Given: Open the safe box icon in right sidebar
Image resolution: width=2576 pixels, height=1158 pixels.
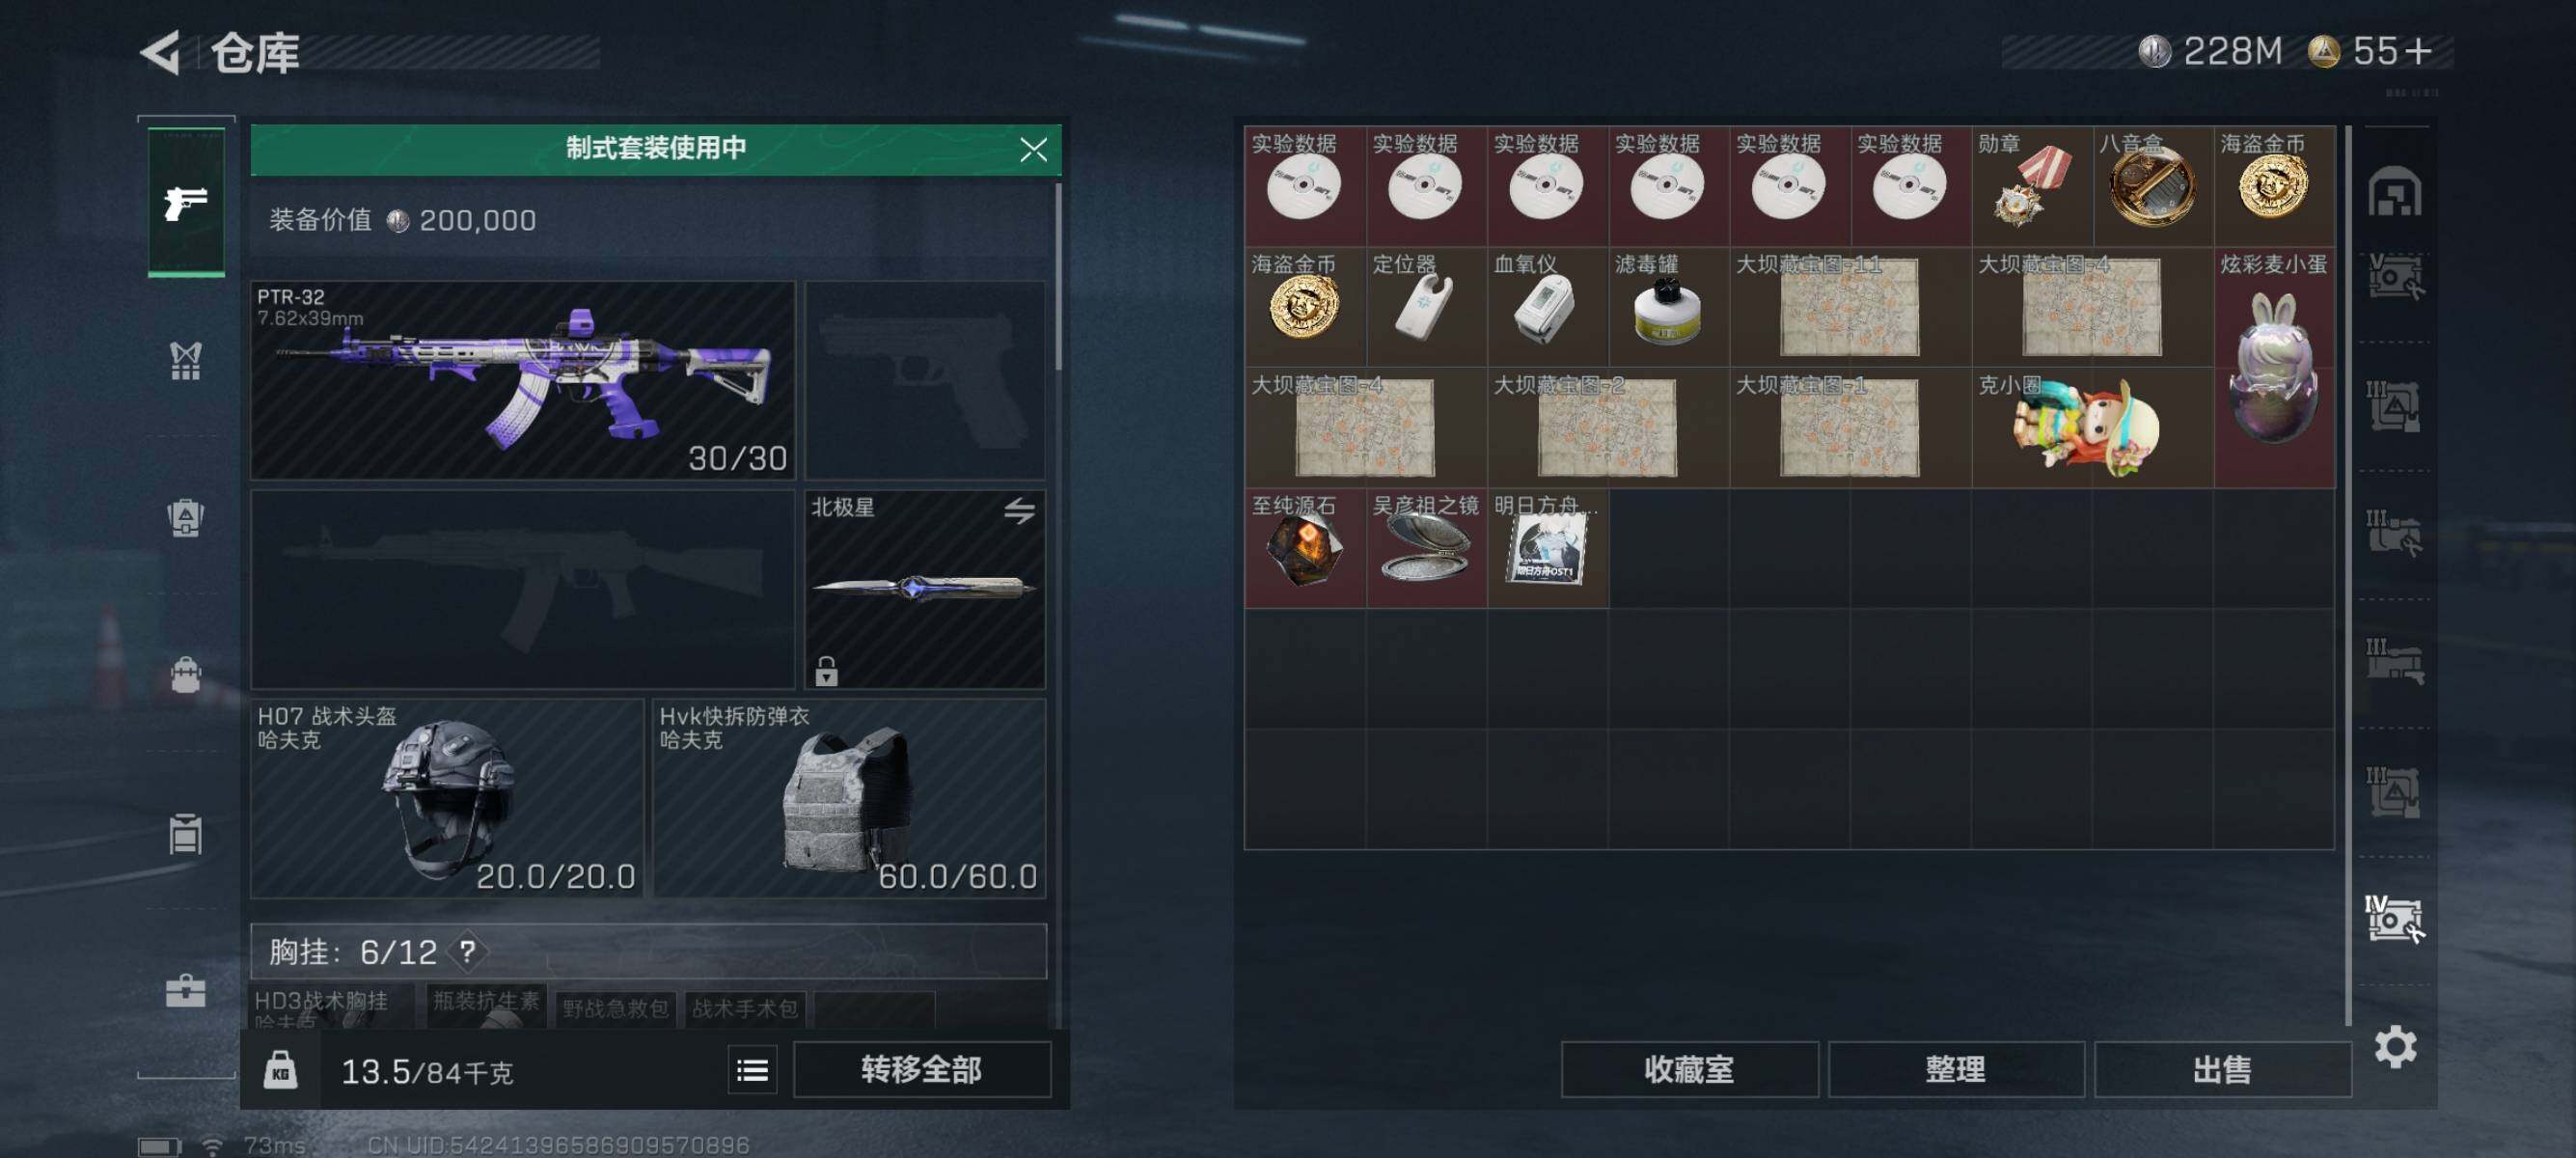Looking at the screenshot, I should (2394, 191).
